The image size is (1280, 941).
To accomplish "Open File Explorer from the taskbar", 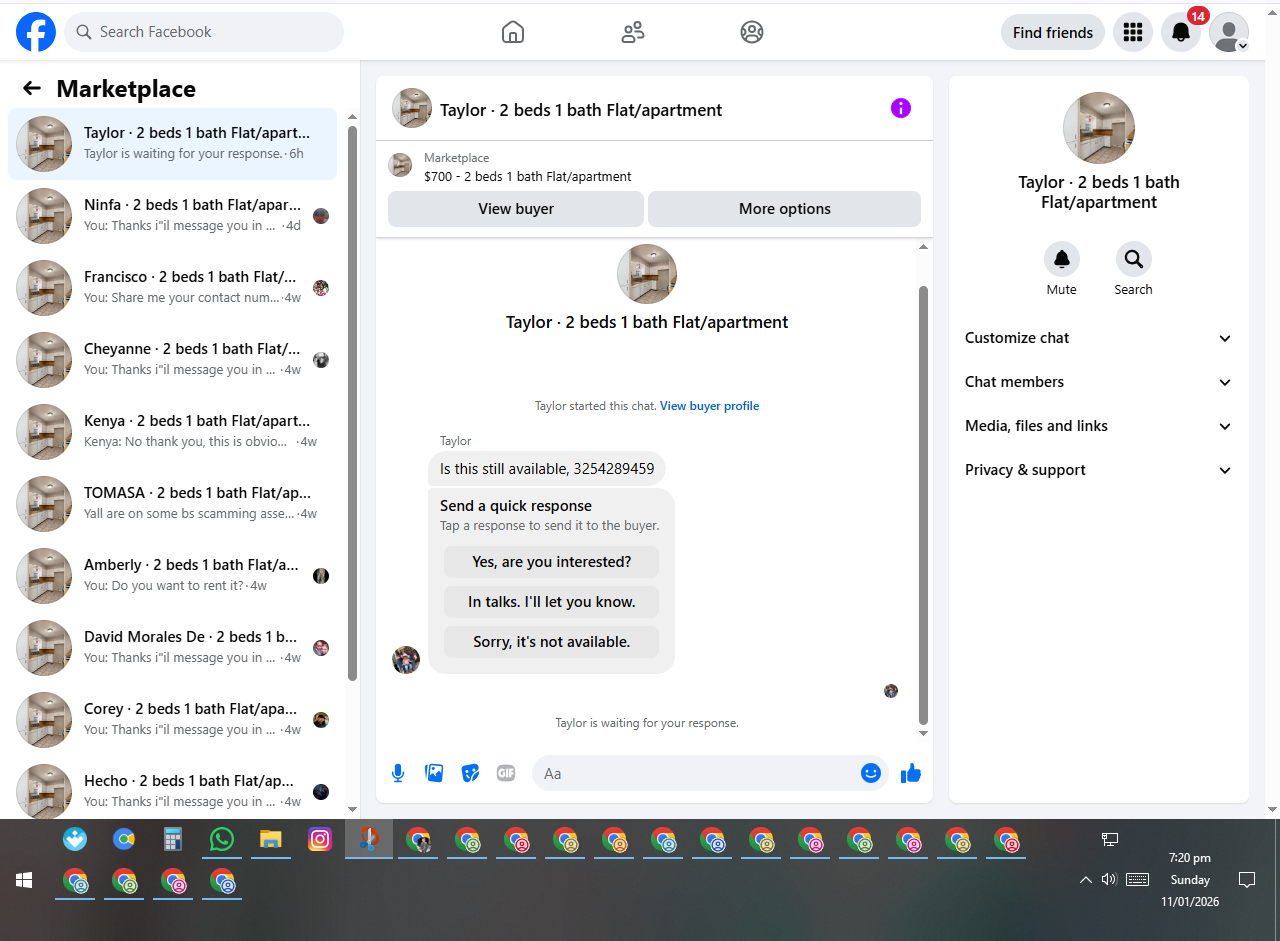I will click(271, 839).
